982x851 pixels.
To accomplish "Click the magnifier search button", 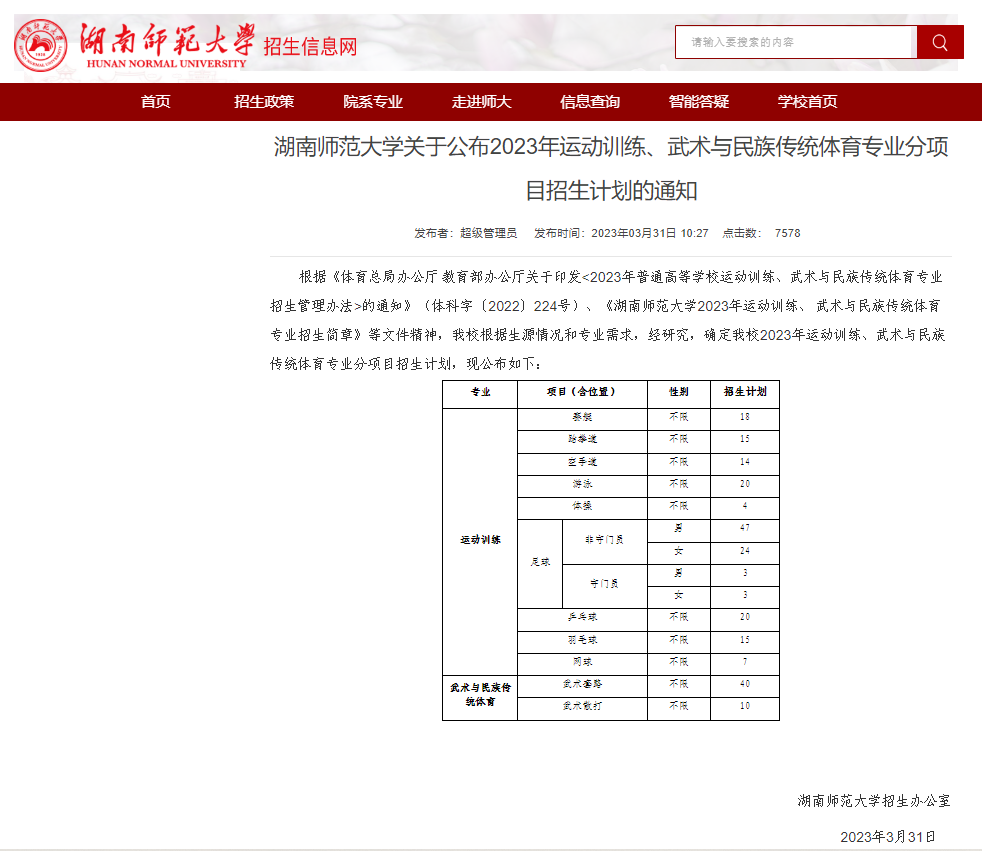I will coord(940,42).
